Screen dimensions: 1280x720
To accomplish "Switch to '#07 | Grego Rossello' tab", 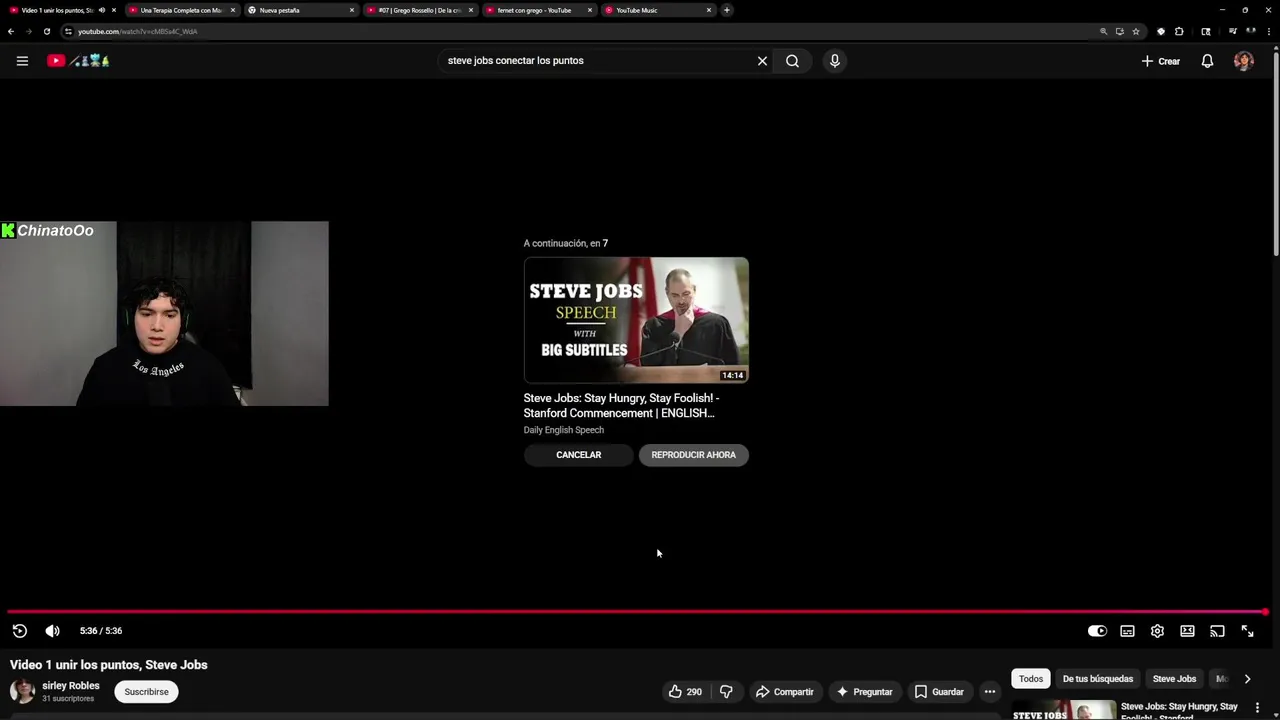I will click(419, 10).
